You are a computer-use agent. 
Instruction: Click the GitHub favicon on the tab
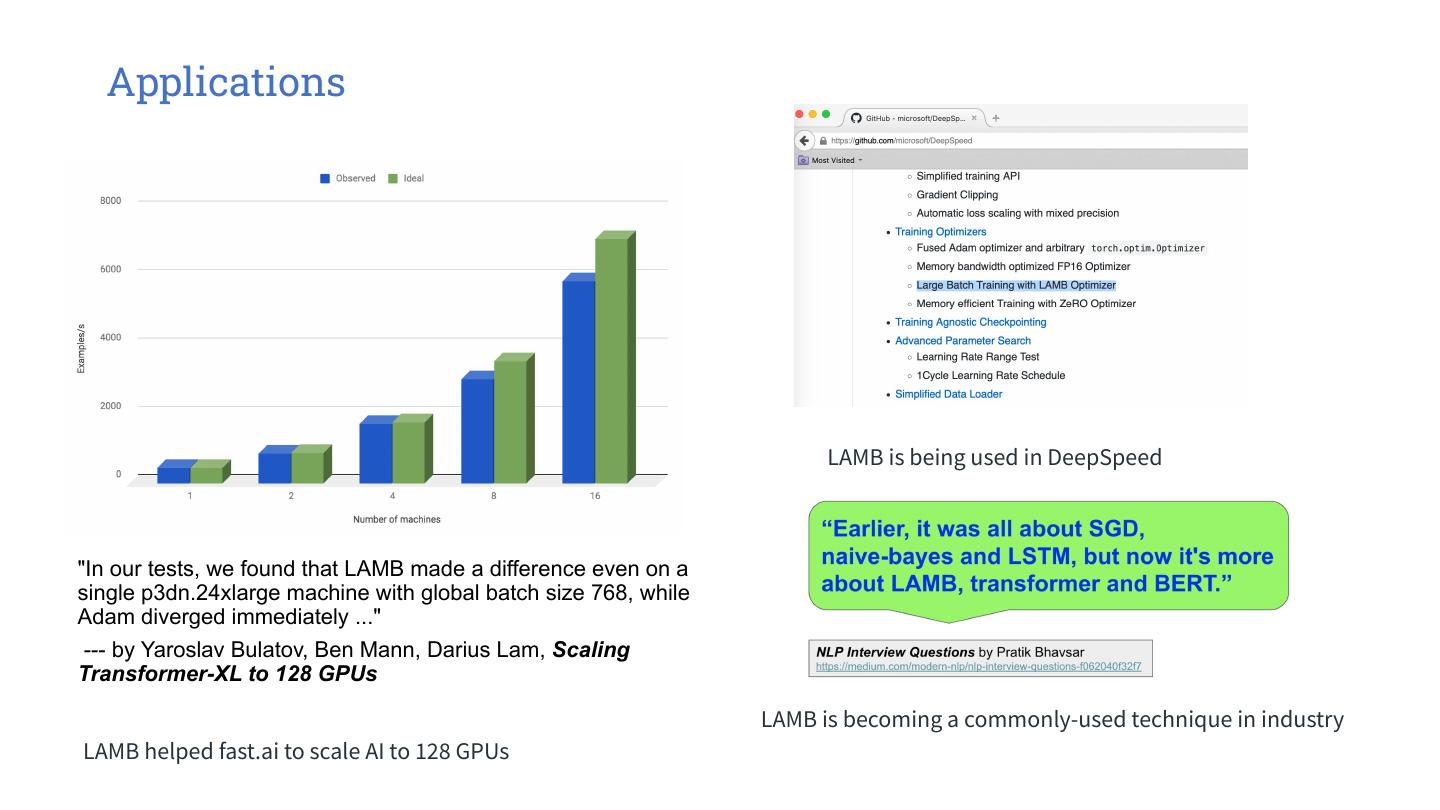click(856, 118)
